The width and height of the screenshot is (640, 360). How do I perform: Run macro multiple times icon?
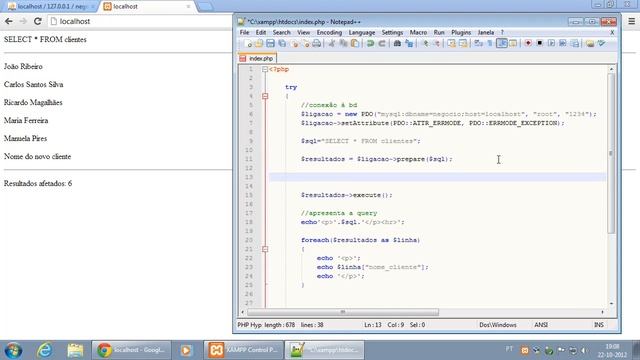click(563, 43)
